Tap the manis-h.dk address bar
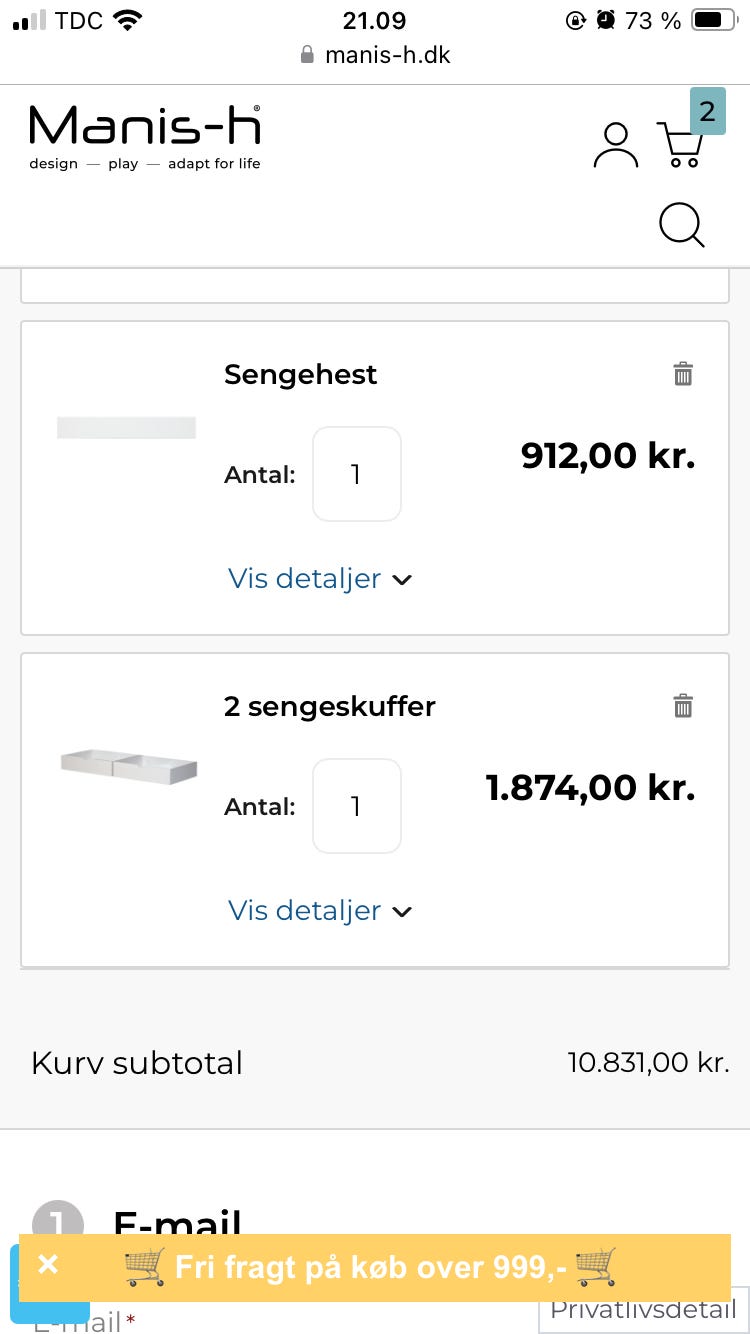This screenshot has width=750, height=1334. (x=387, y=55)
